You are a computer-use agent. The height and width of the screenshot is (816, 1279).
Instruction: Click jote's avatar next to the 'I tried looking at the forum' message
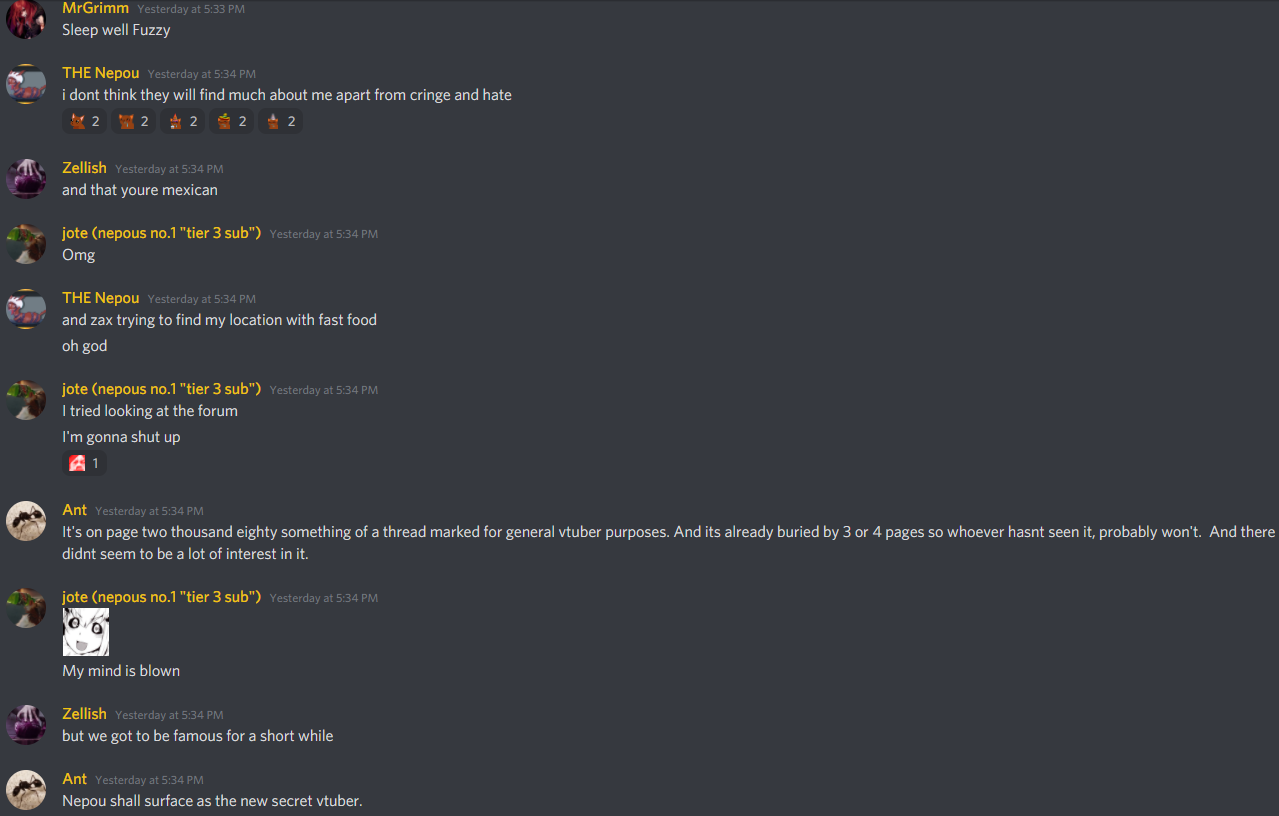pyautogui.click(x=26, y=400)
